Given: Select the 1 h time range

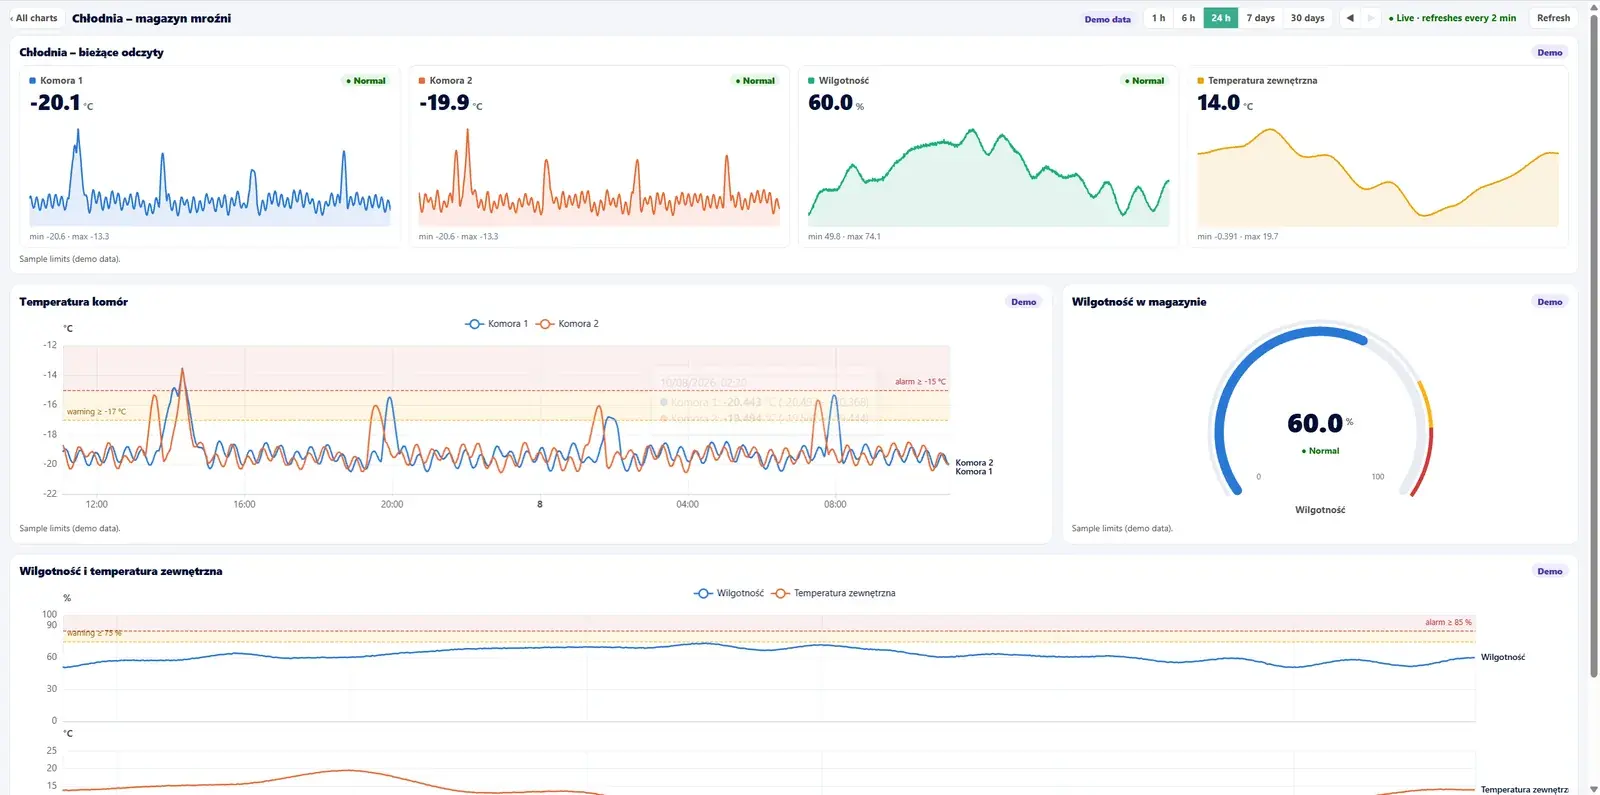Looking at the screenshot, I should coord(1158,18).
